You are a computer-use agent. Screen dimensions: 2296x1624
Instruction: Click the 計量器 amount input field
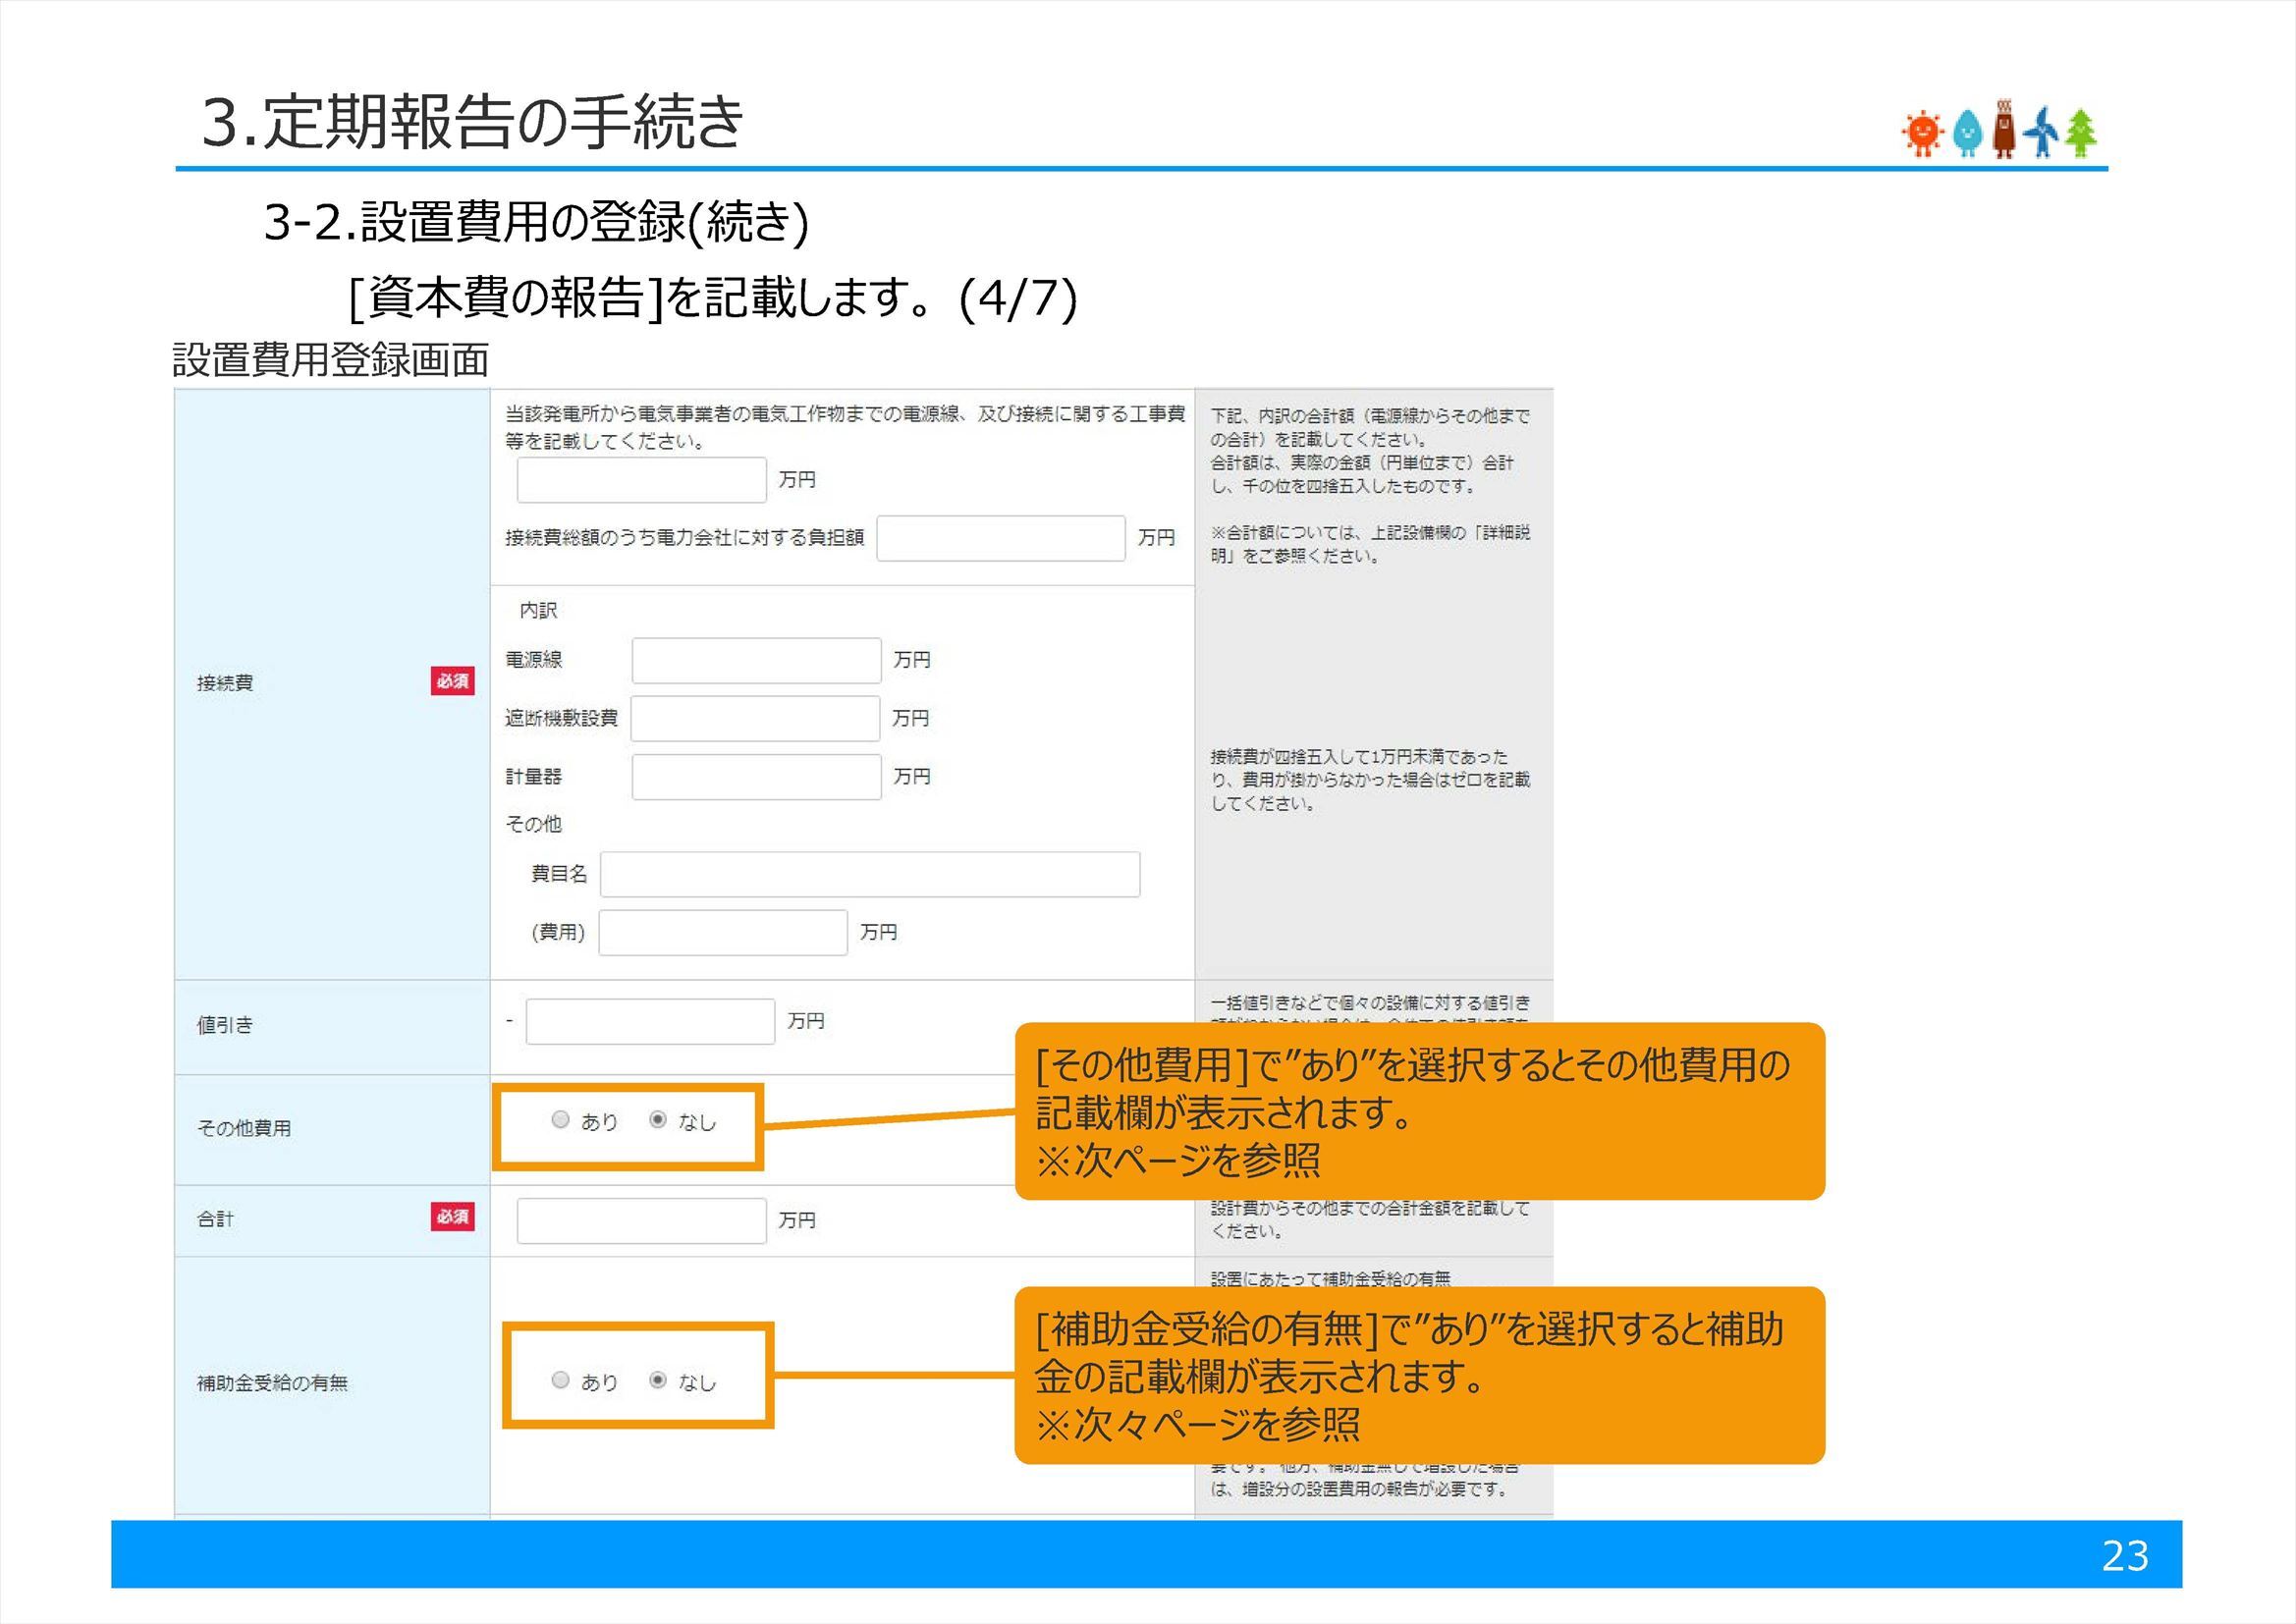click(756, 776)
